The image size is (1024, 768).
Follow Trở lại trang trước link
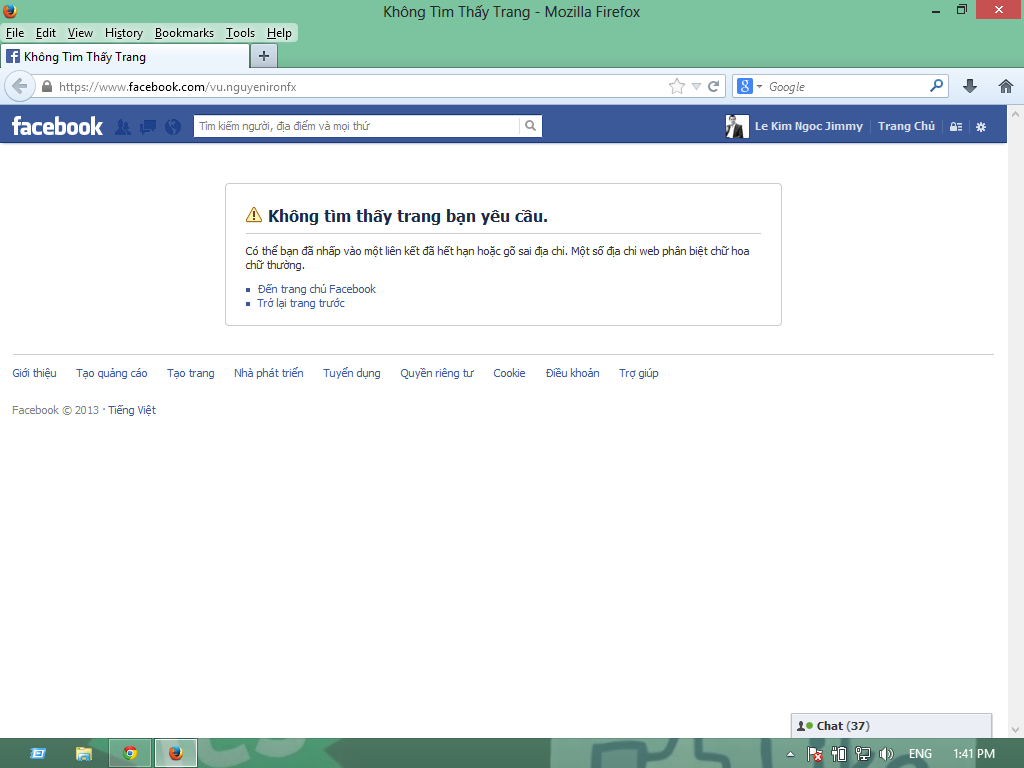pos(301,303)
